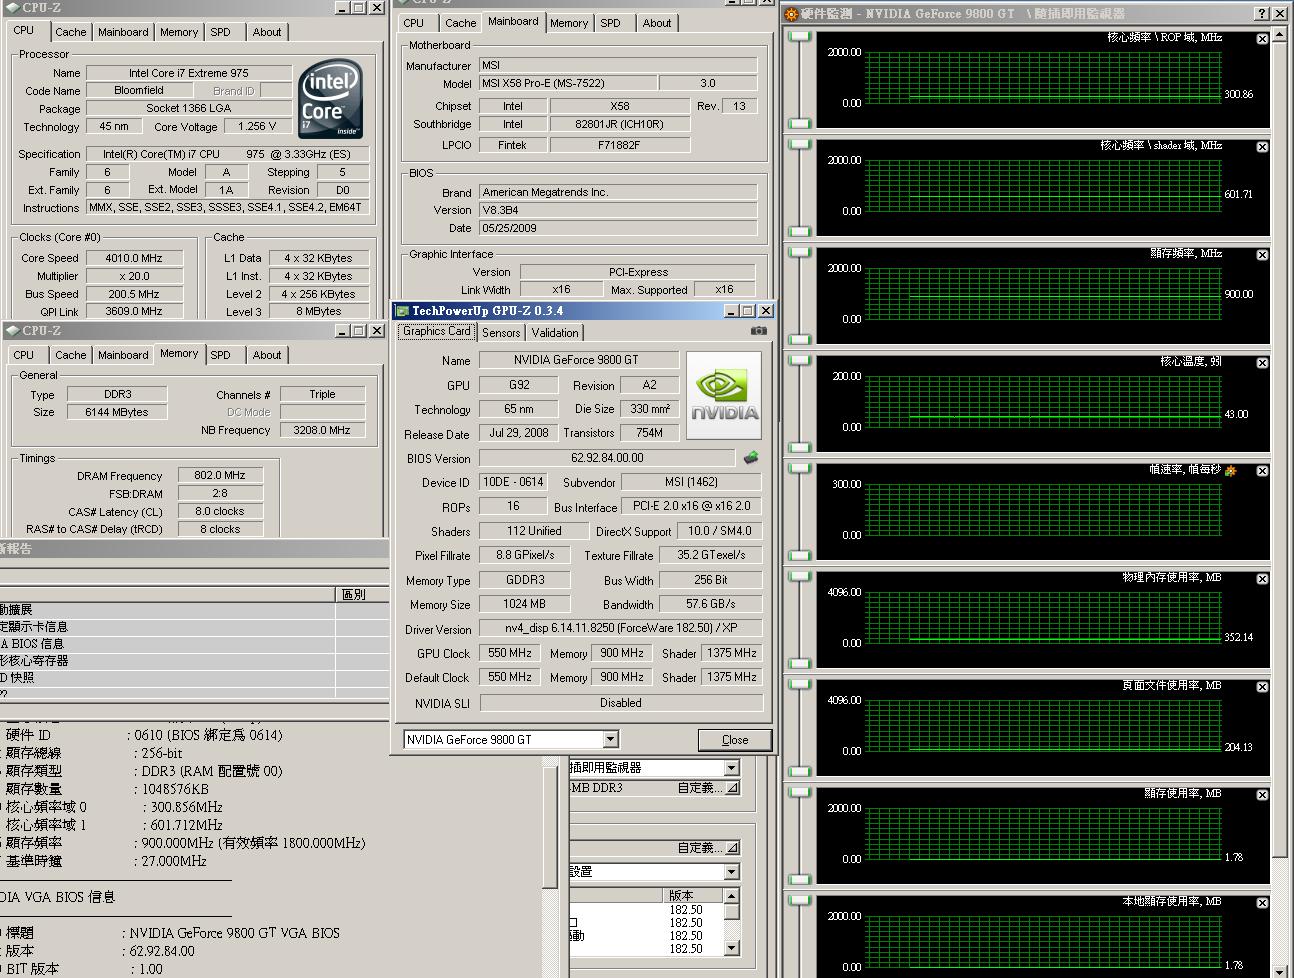Open Memory tab in the CPU-Z Mainboard window
The height and width of the screenshot is (978, 1294).
[569, 23]
